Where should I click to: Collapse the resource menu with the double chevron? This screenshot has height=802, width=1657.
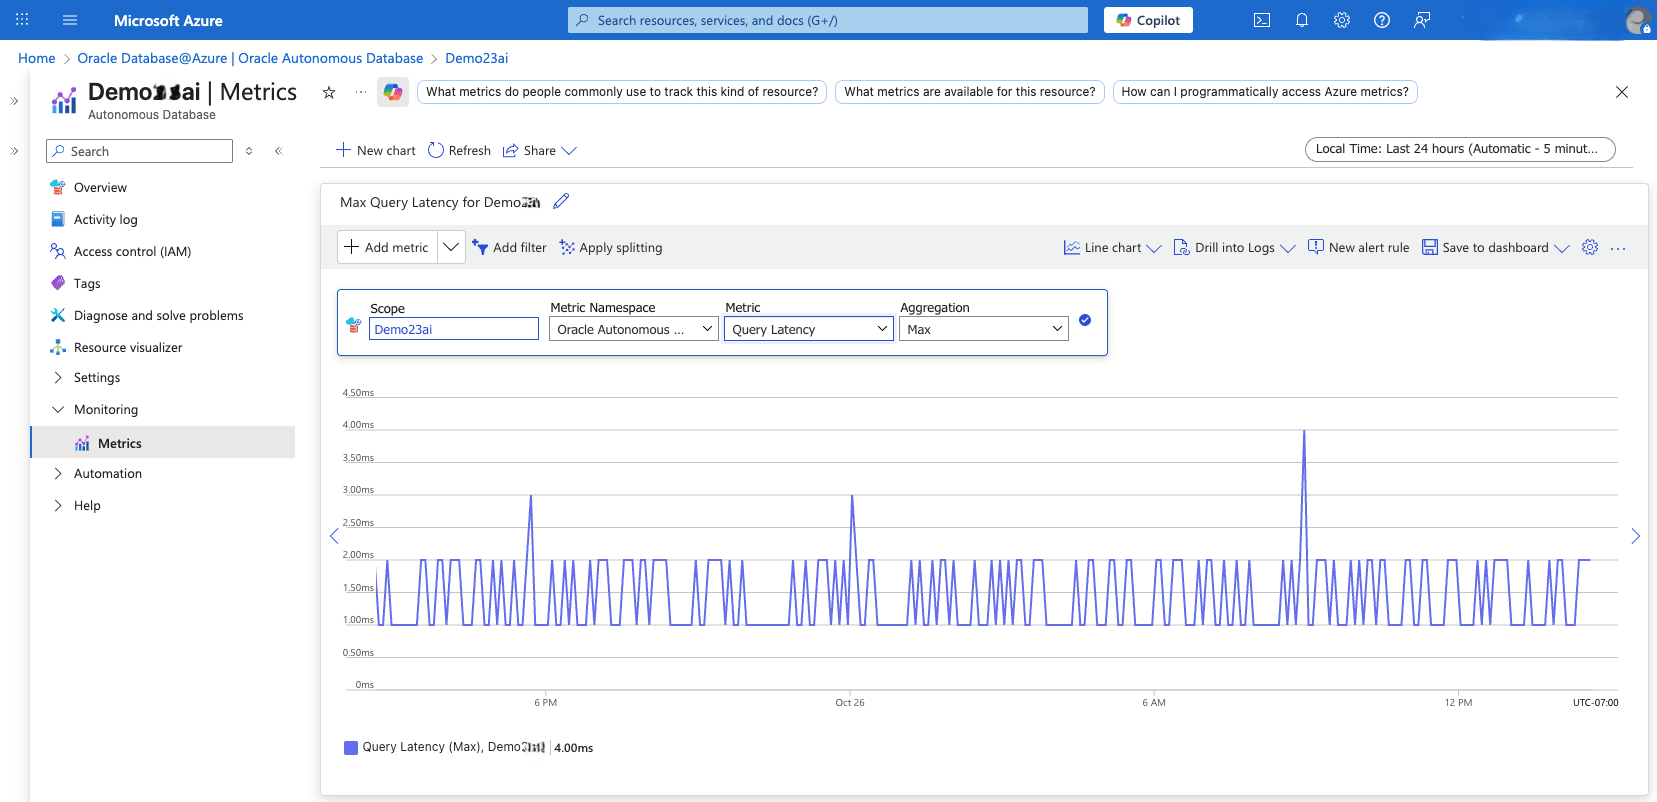(x=279, y=151)
